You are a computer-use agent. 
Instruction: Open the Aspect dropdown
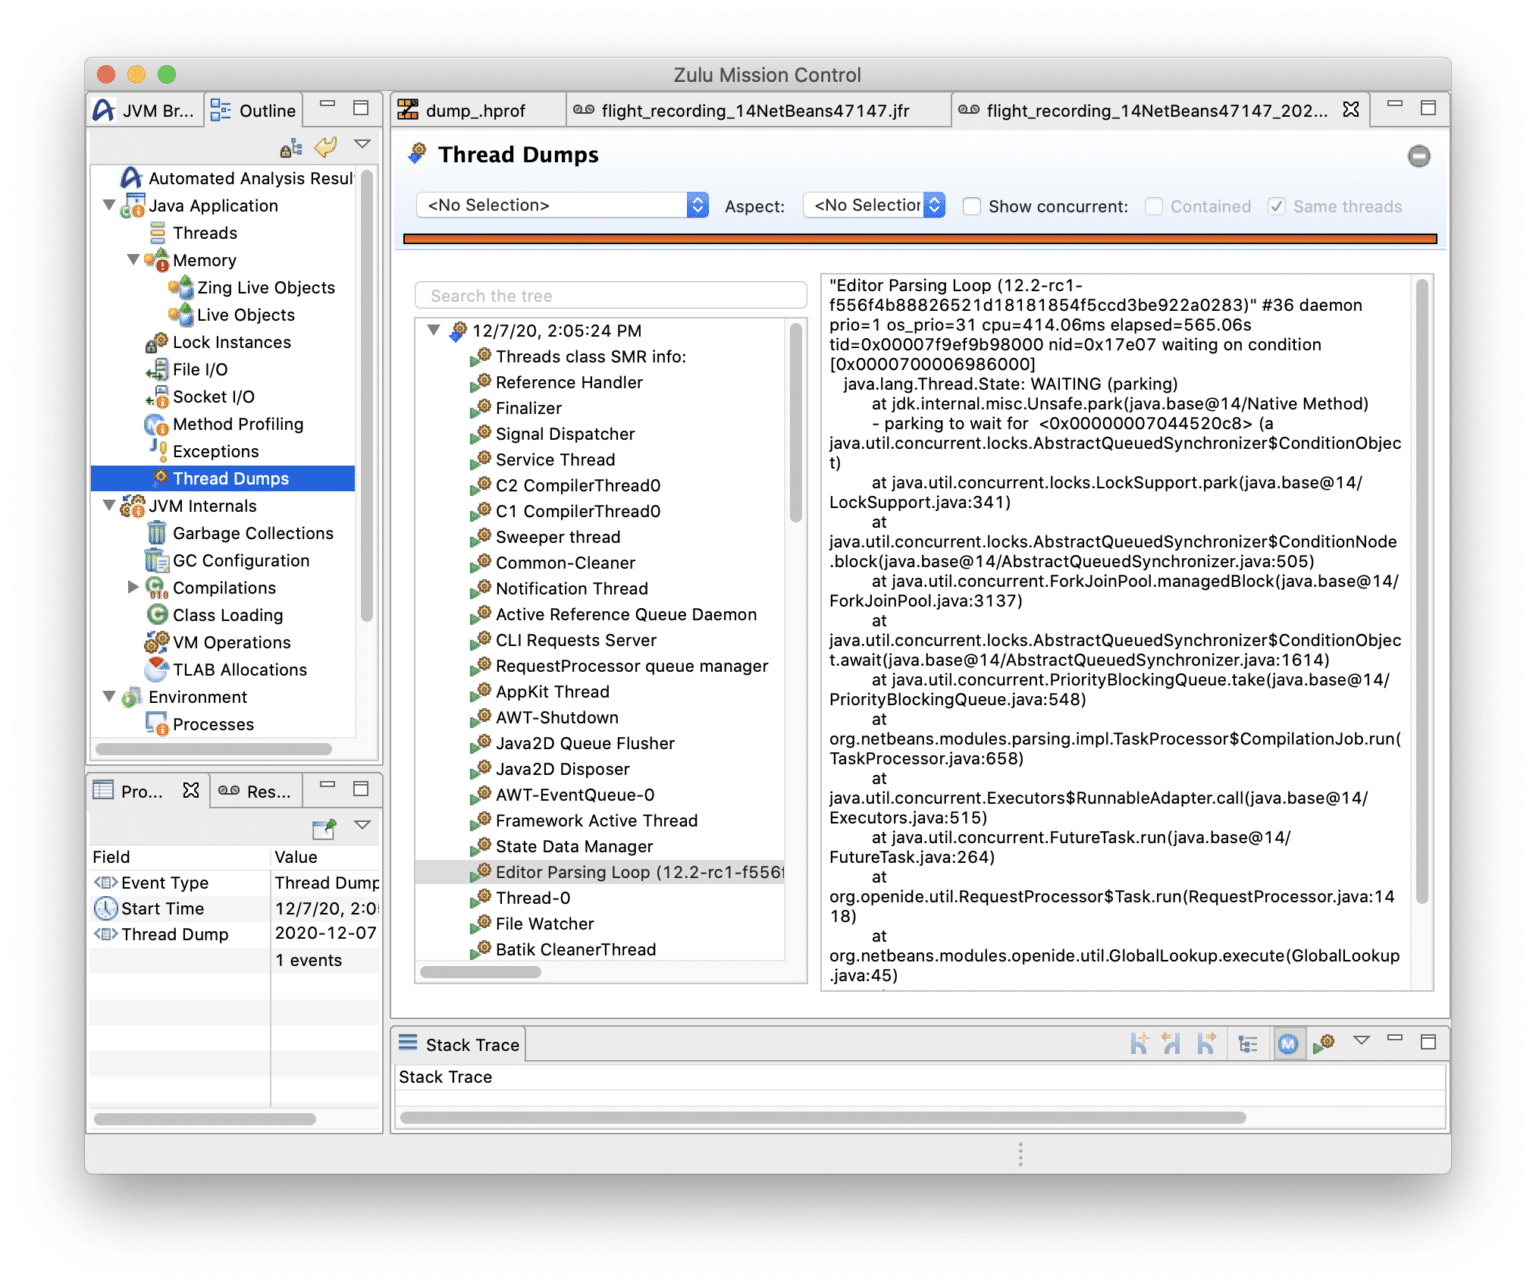874,205
